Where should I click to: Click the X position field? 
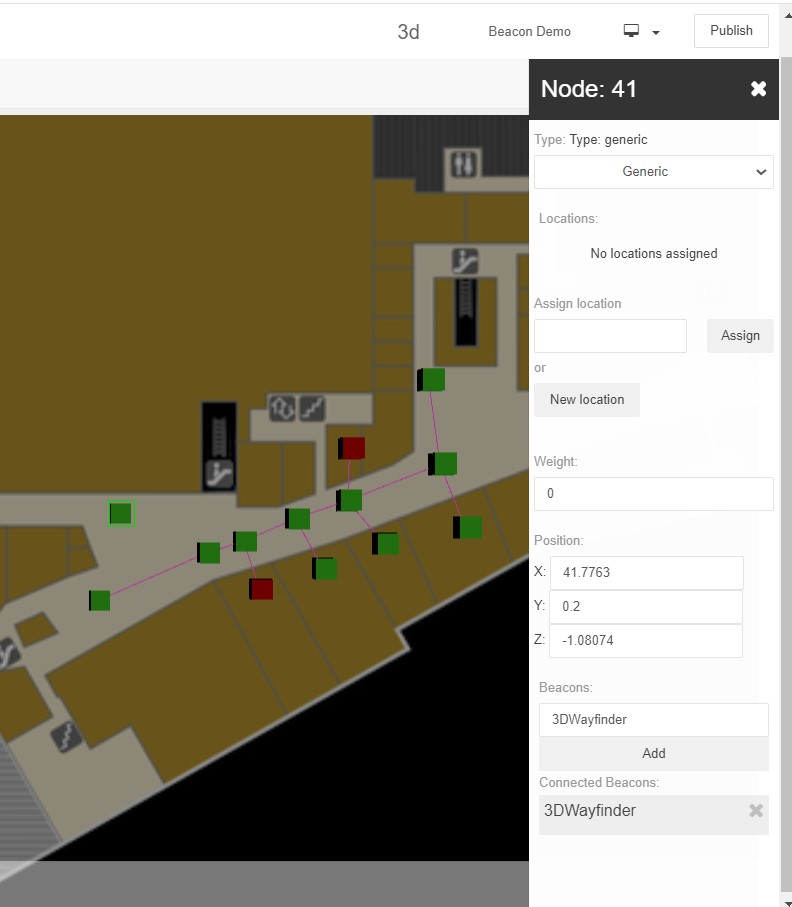pyautogui.click(x=646, y=573)
